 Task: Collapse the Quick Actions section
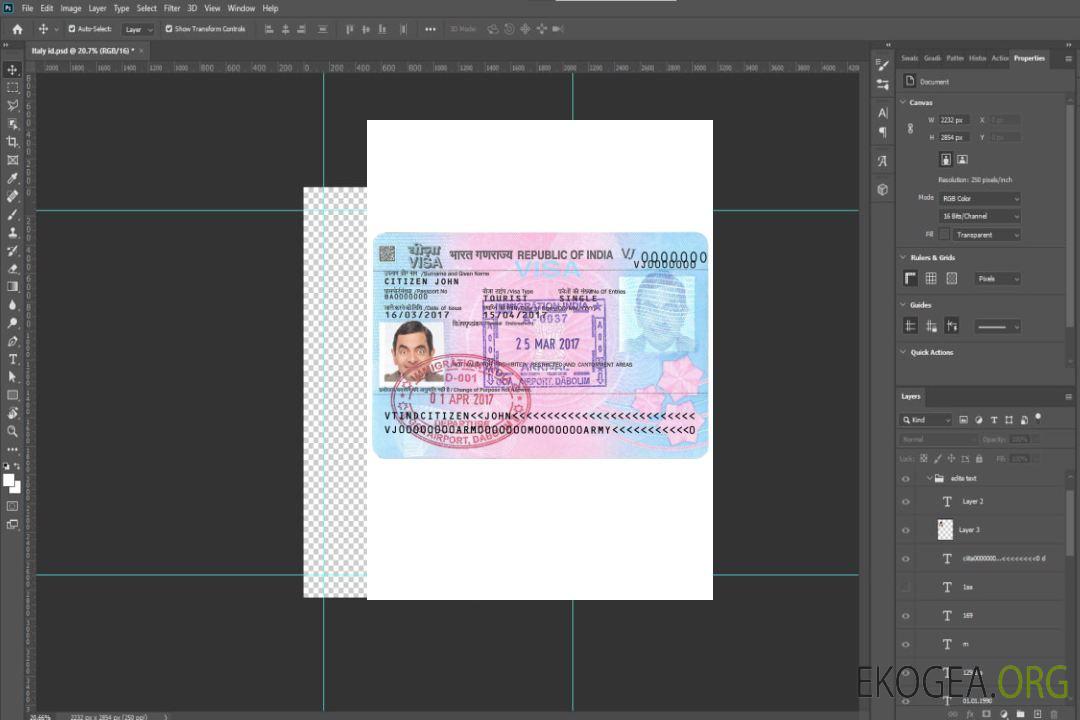904,352
